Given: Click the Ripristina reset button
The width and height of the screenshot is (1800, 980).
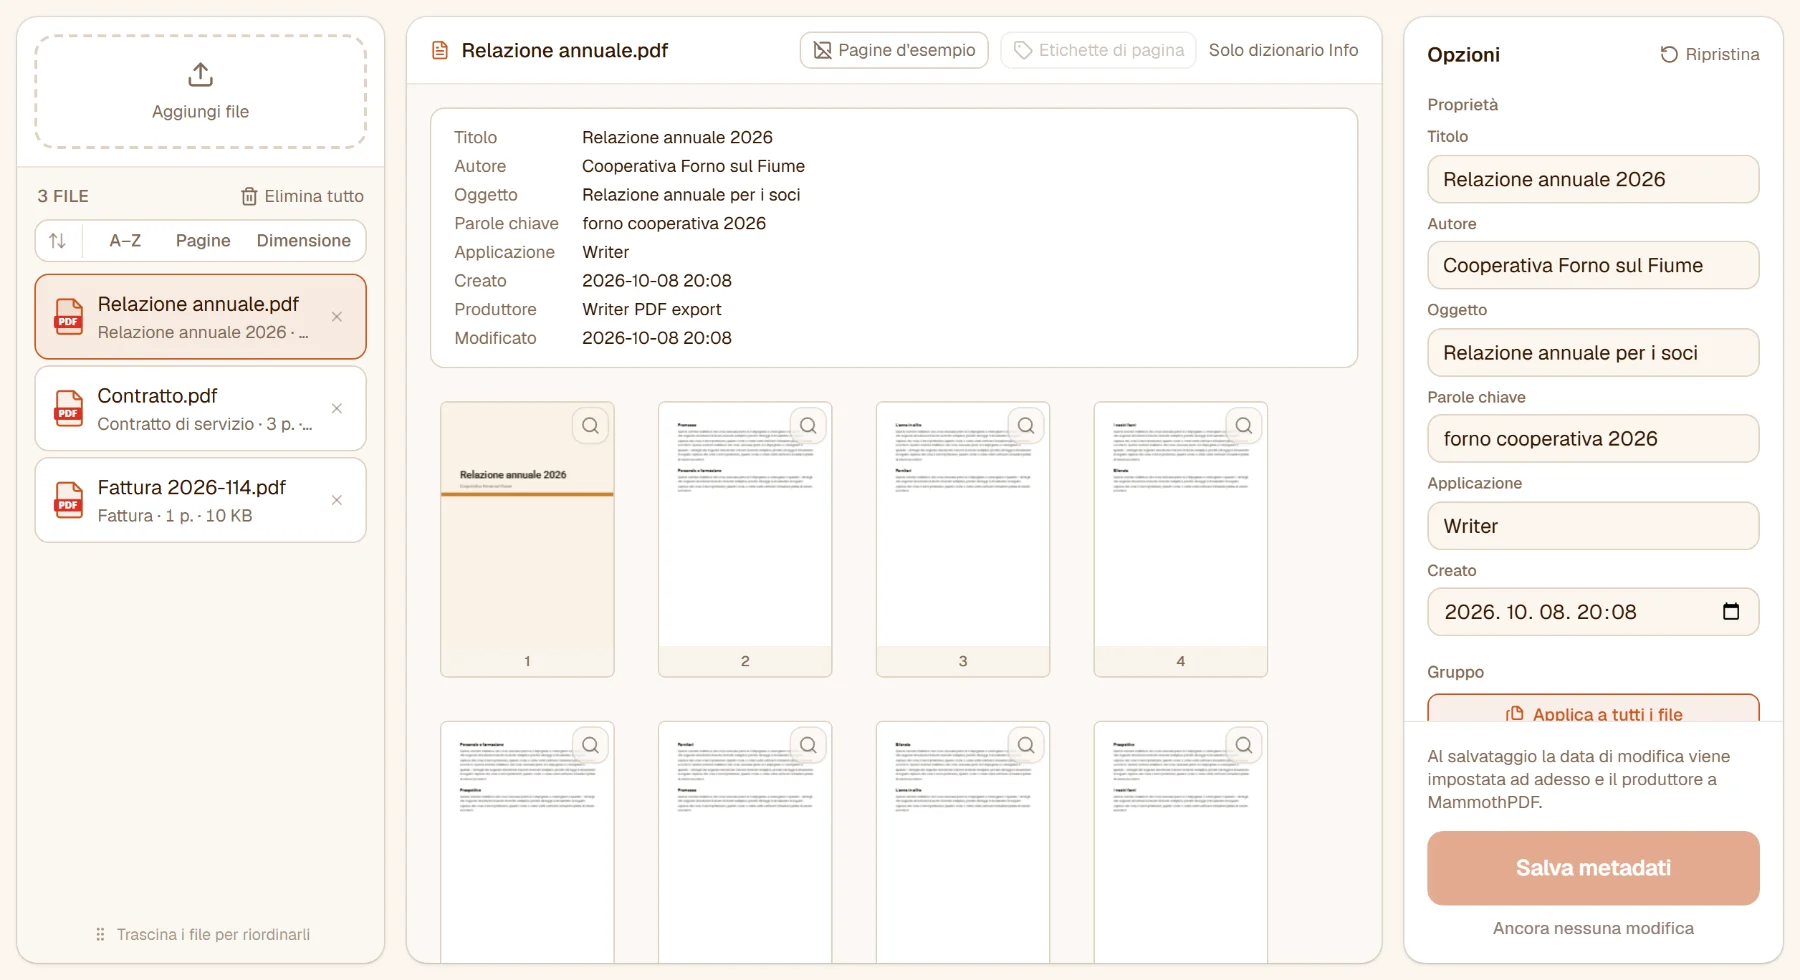Looking at the screenshot, I should [1709, 54].
